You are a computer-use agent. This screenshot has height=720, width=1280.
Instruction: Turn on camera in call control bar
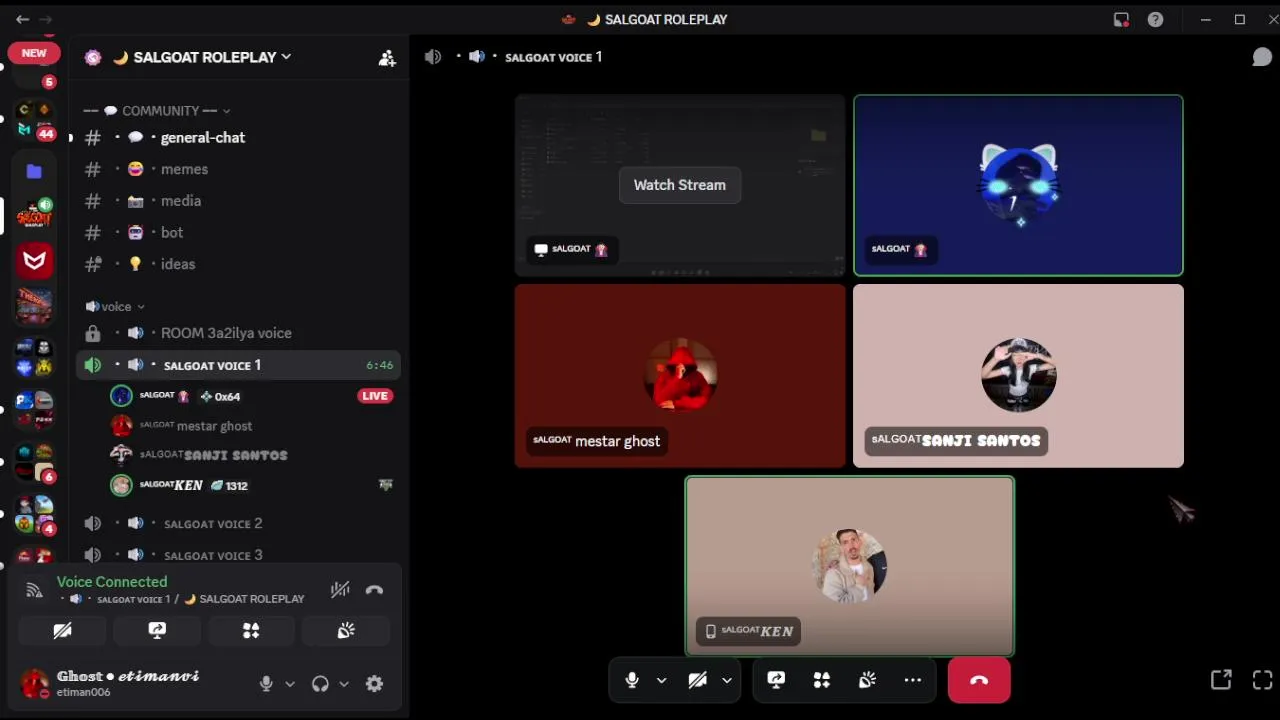698,680
